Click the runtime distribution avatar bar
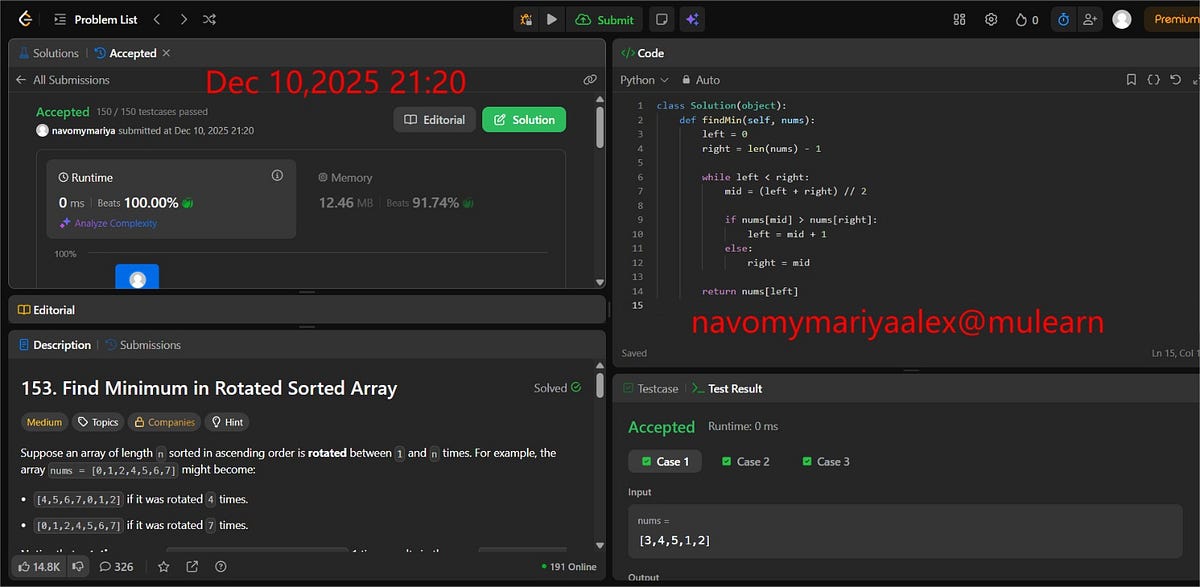This screenshot has height=587, width=1200. (x=137, y=277)
